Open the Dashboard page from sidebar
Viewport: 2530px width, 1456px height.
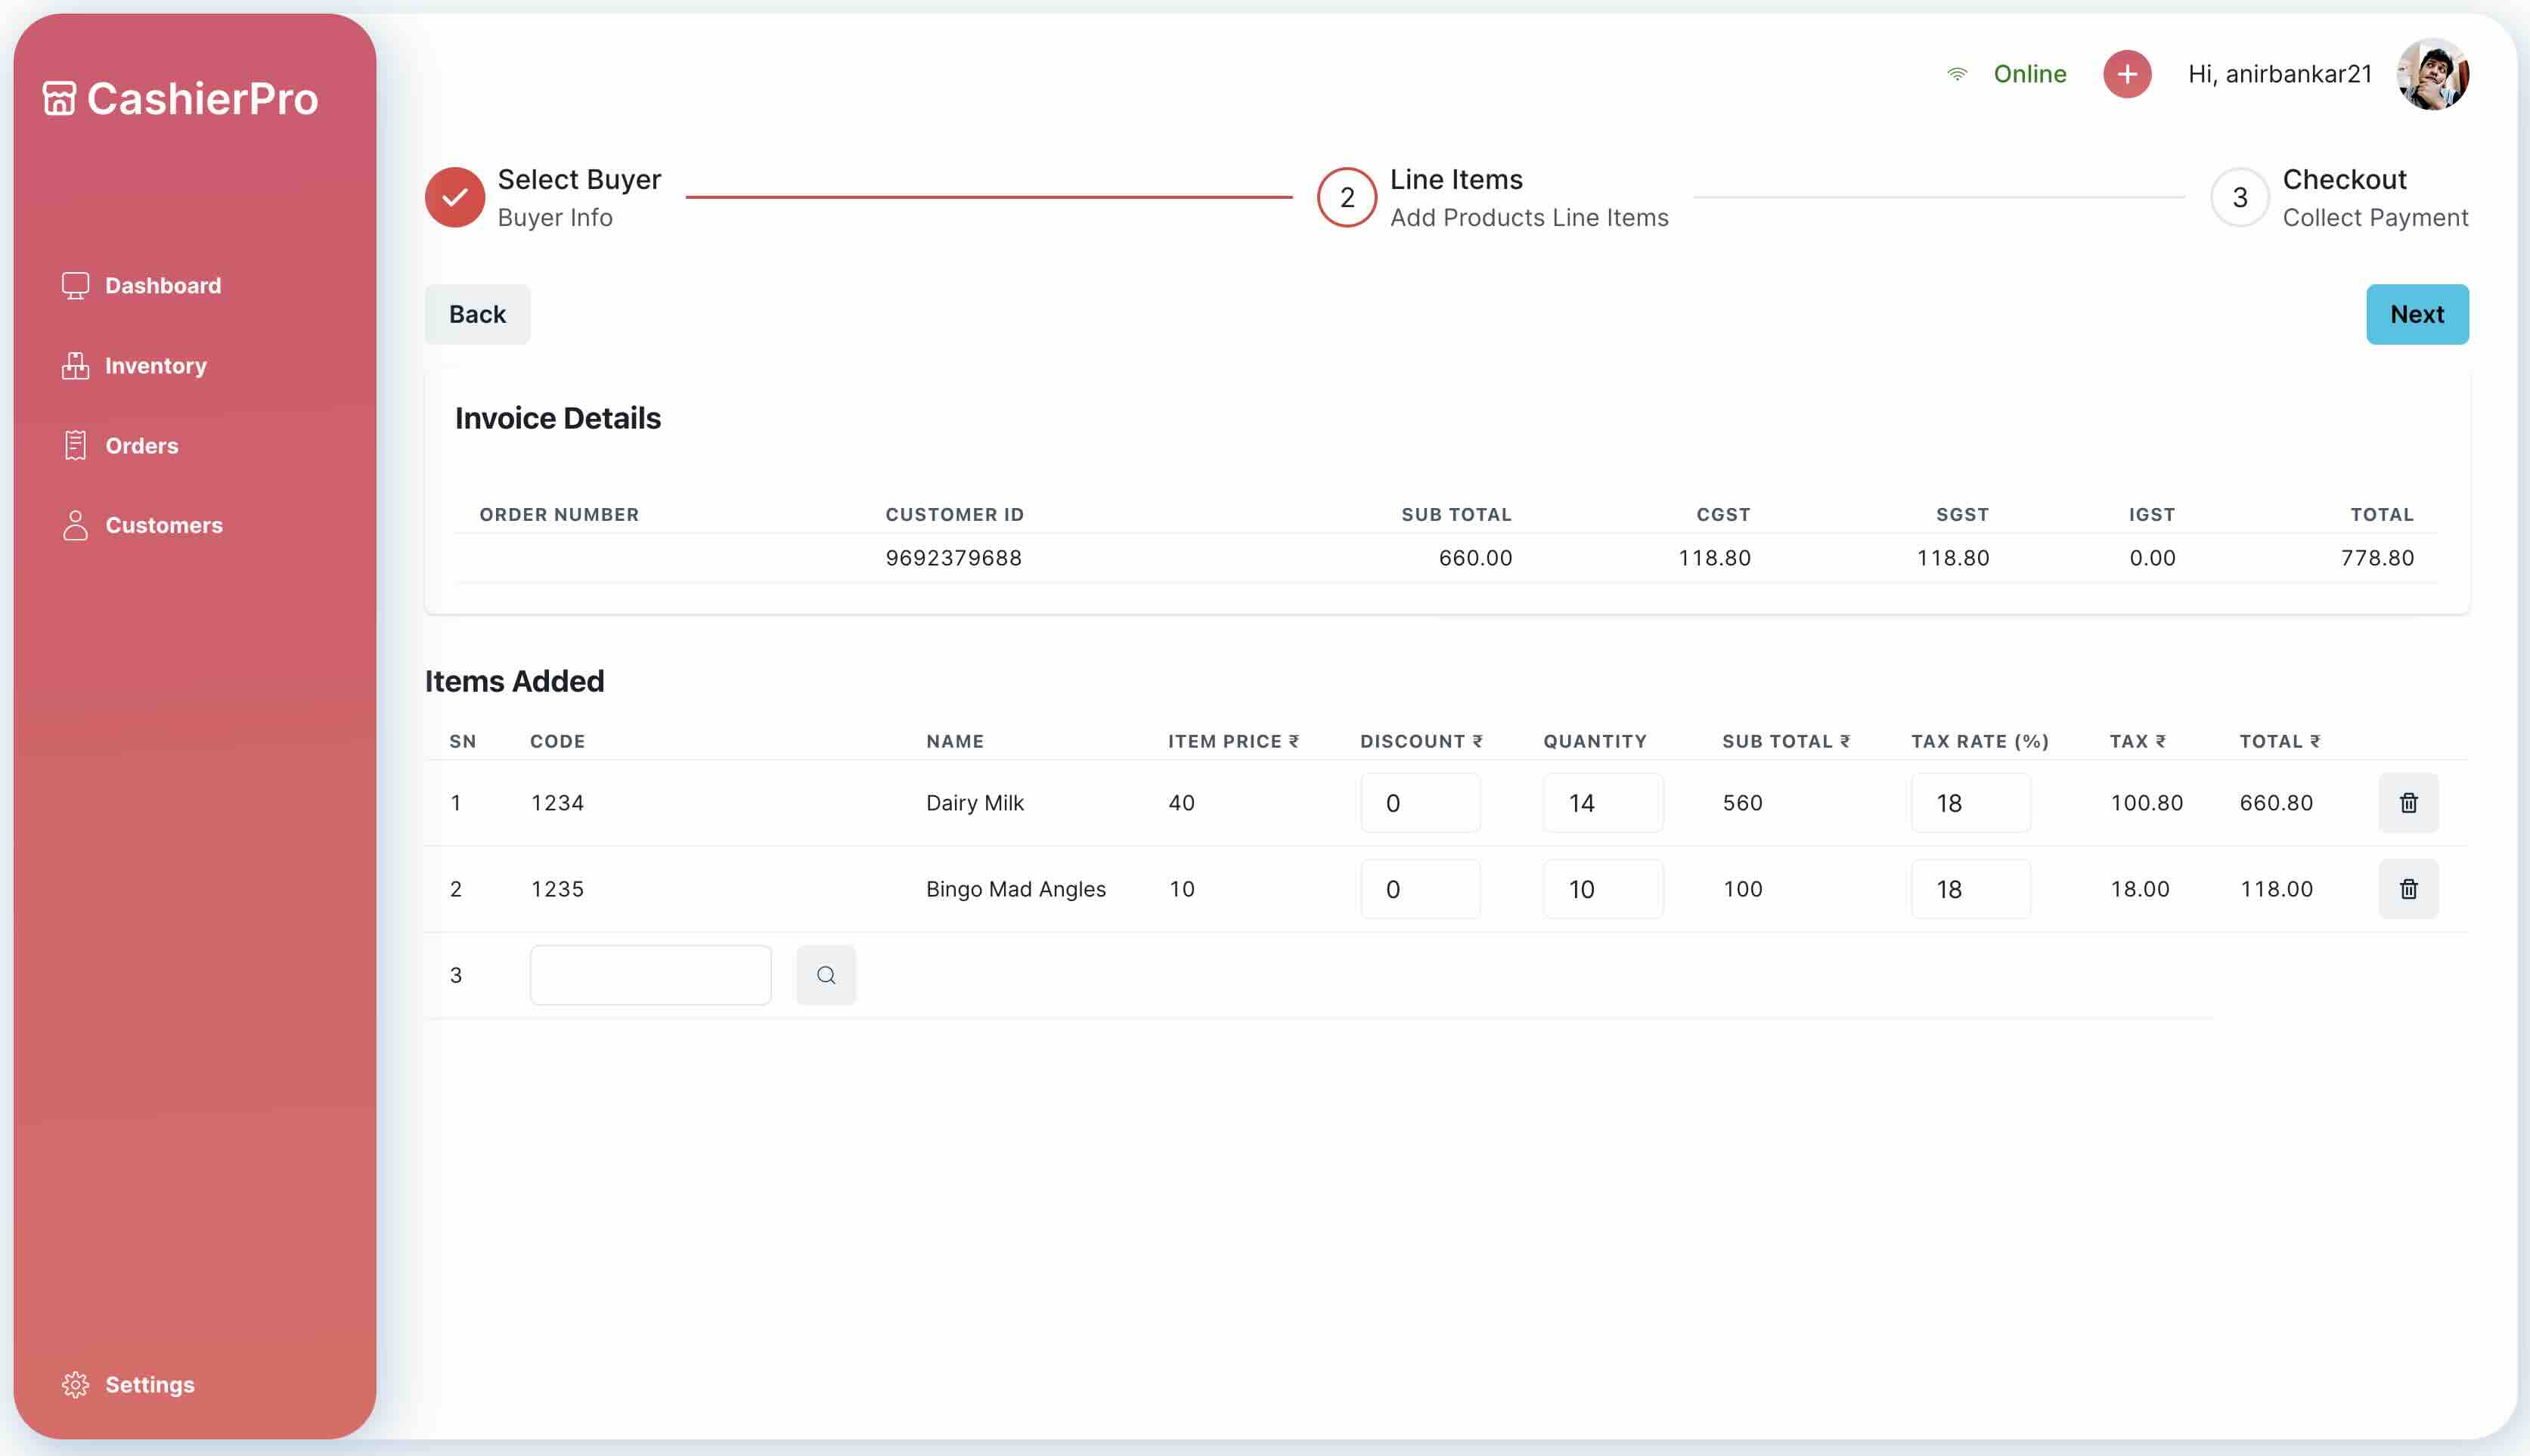(x=162, y=286)
